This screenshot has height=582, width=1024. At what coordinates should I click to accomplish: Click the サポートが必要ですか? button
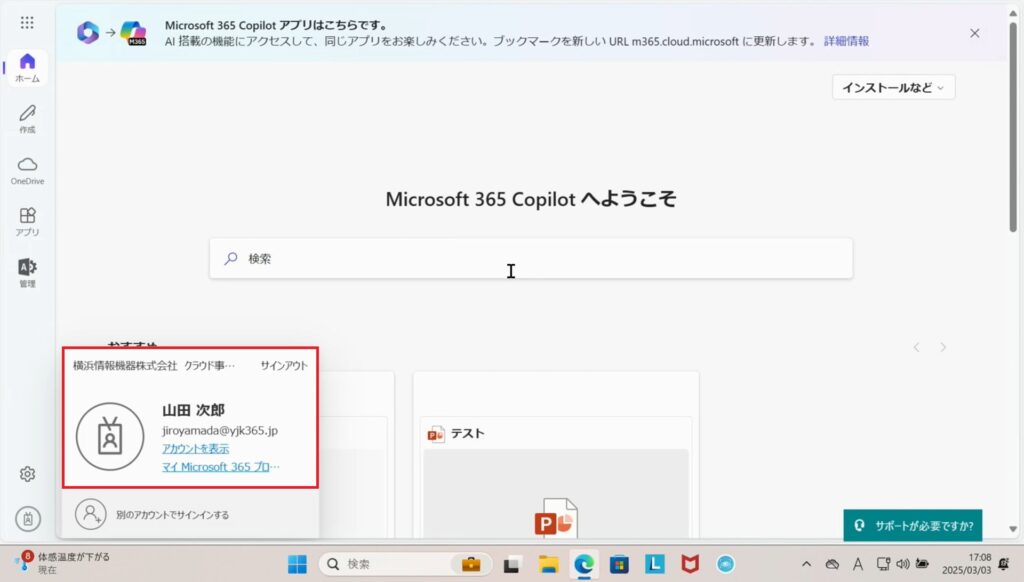tap(913, 526)
